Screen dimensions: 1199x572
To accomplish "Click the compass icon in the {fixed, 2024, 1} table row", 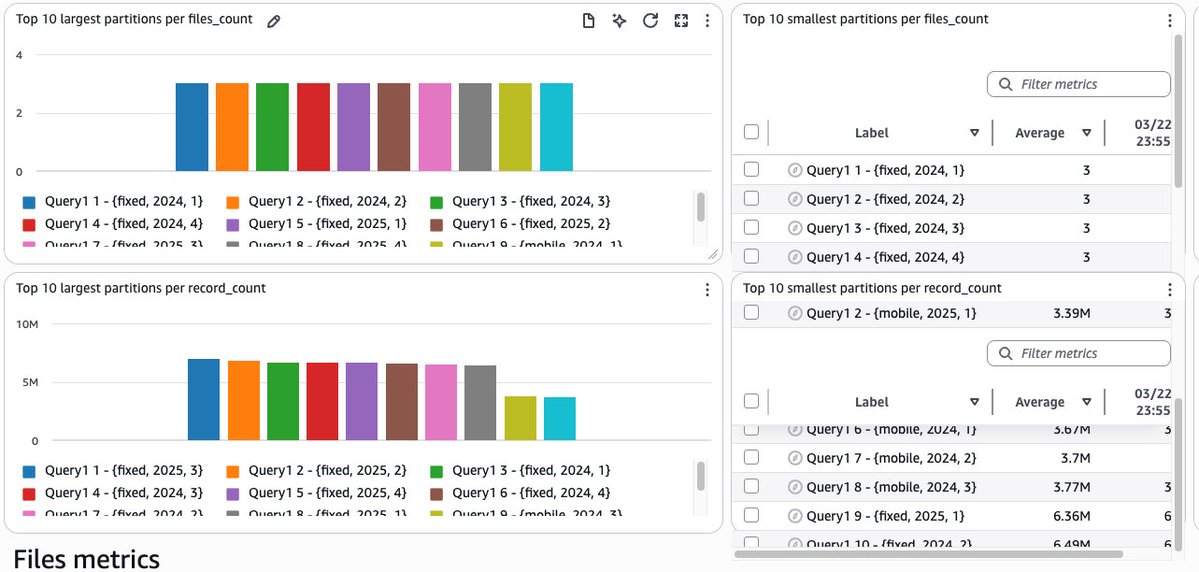I will [794, 170].
